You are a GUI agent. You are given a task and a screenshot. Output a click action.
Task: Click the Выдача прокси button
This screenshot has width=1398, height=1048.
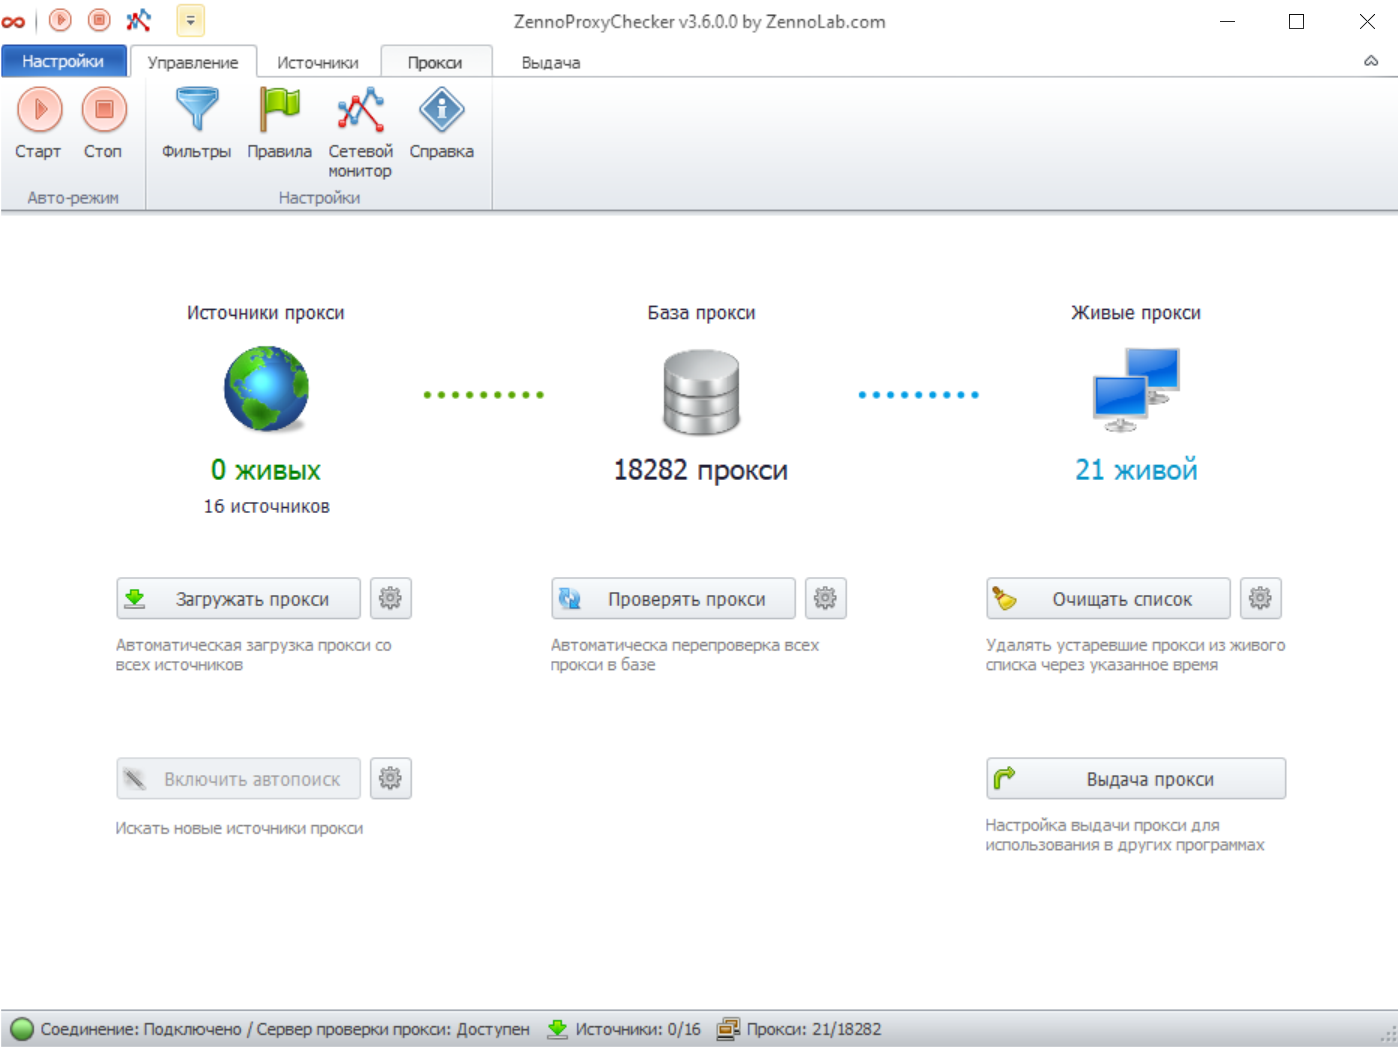[x=1135, y=778]
